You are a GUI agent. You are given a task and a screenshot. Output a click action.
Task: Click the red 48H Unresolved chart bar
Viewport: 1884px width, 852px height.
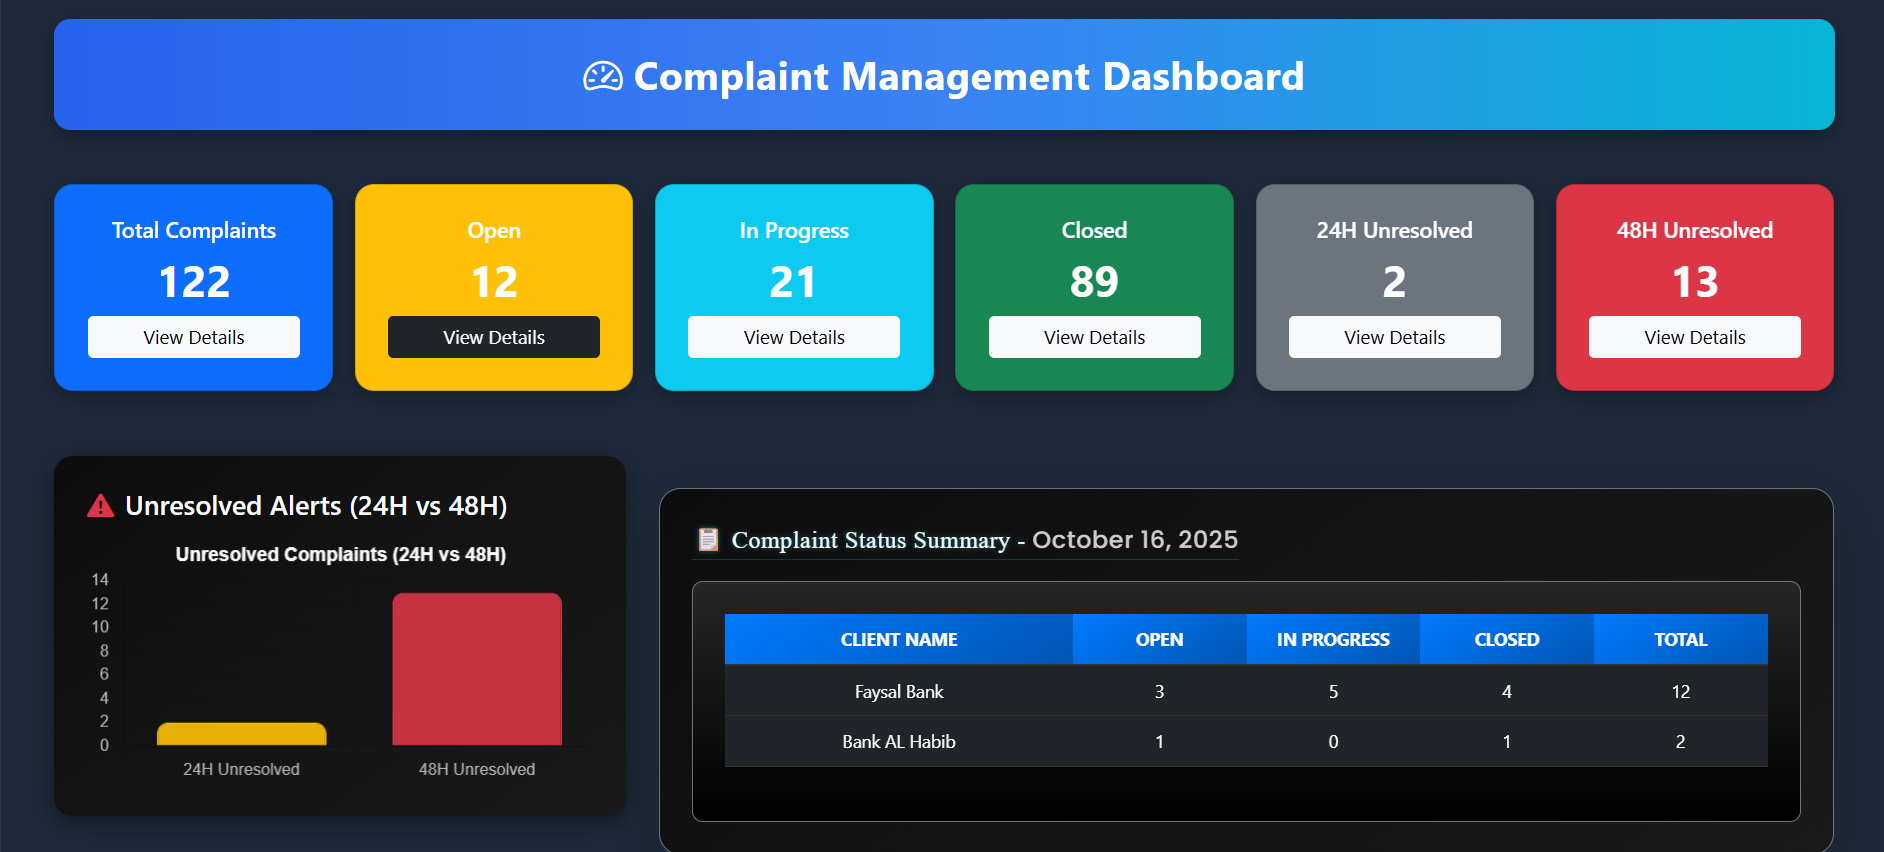[x=477, y=669]
